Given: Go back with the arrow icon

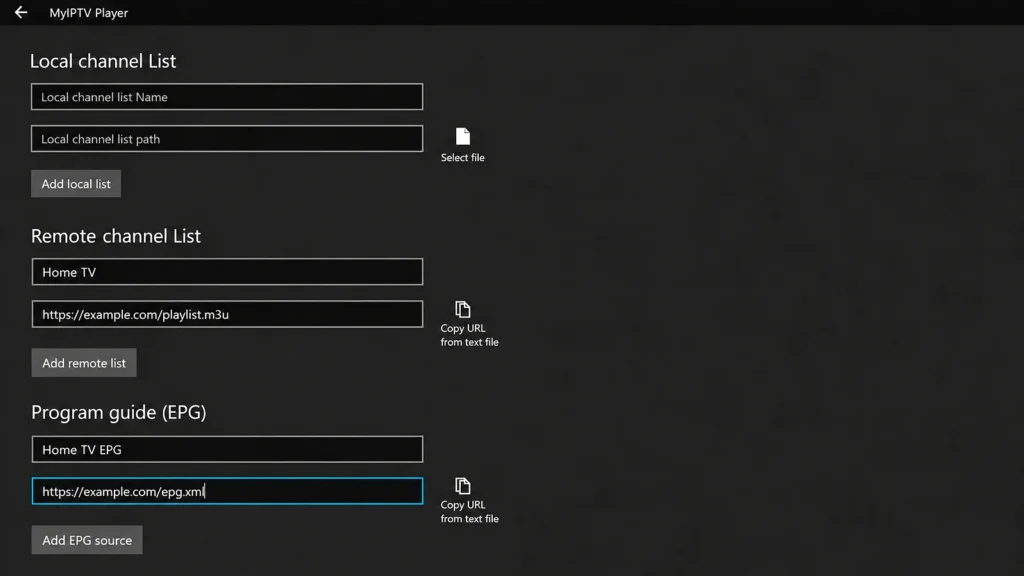Looking at the screenshot, I should tap(21, 12).
